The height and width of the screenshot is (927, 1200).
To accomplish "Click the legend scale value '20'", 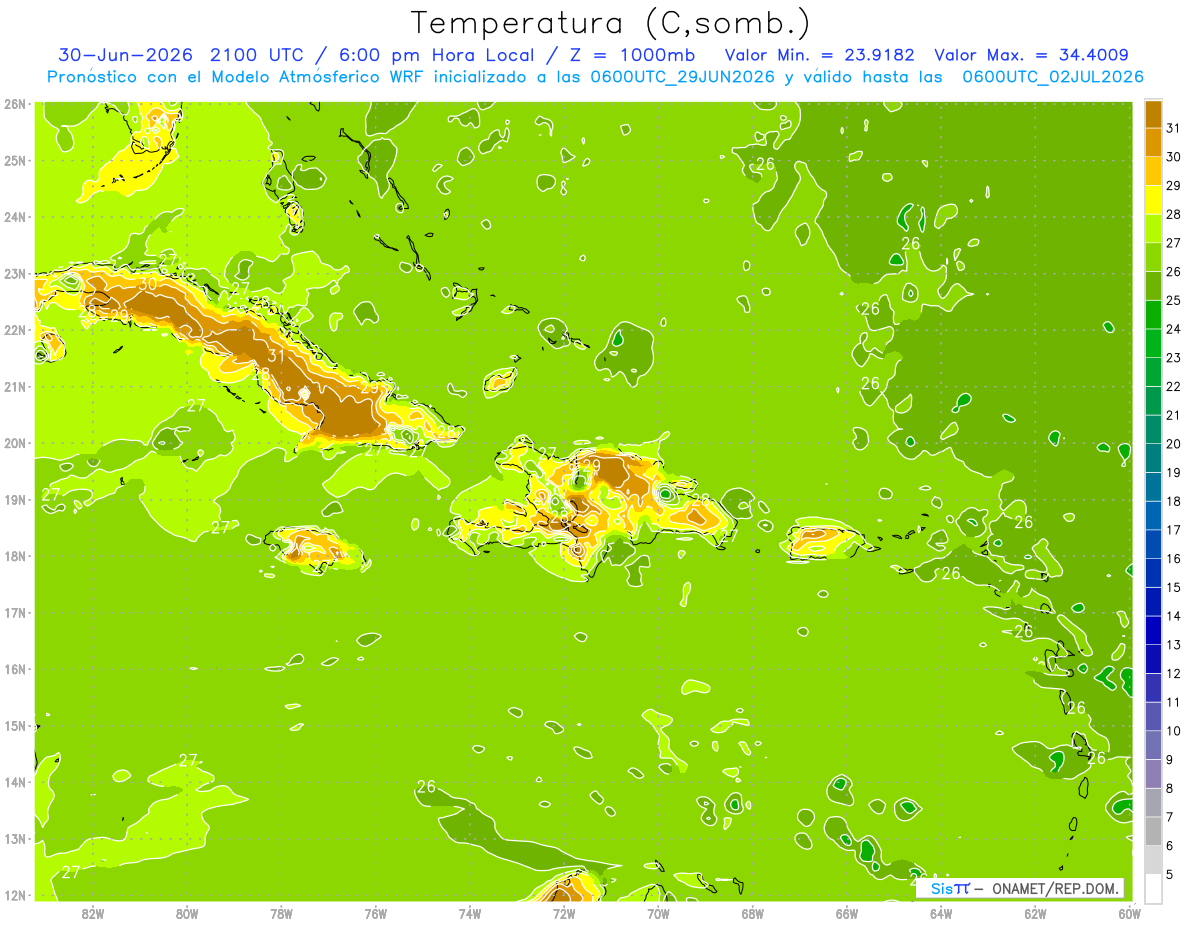I will pos(1174,443).
